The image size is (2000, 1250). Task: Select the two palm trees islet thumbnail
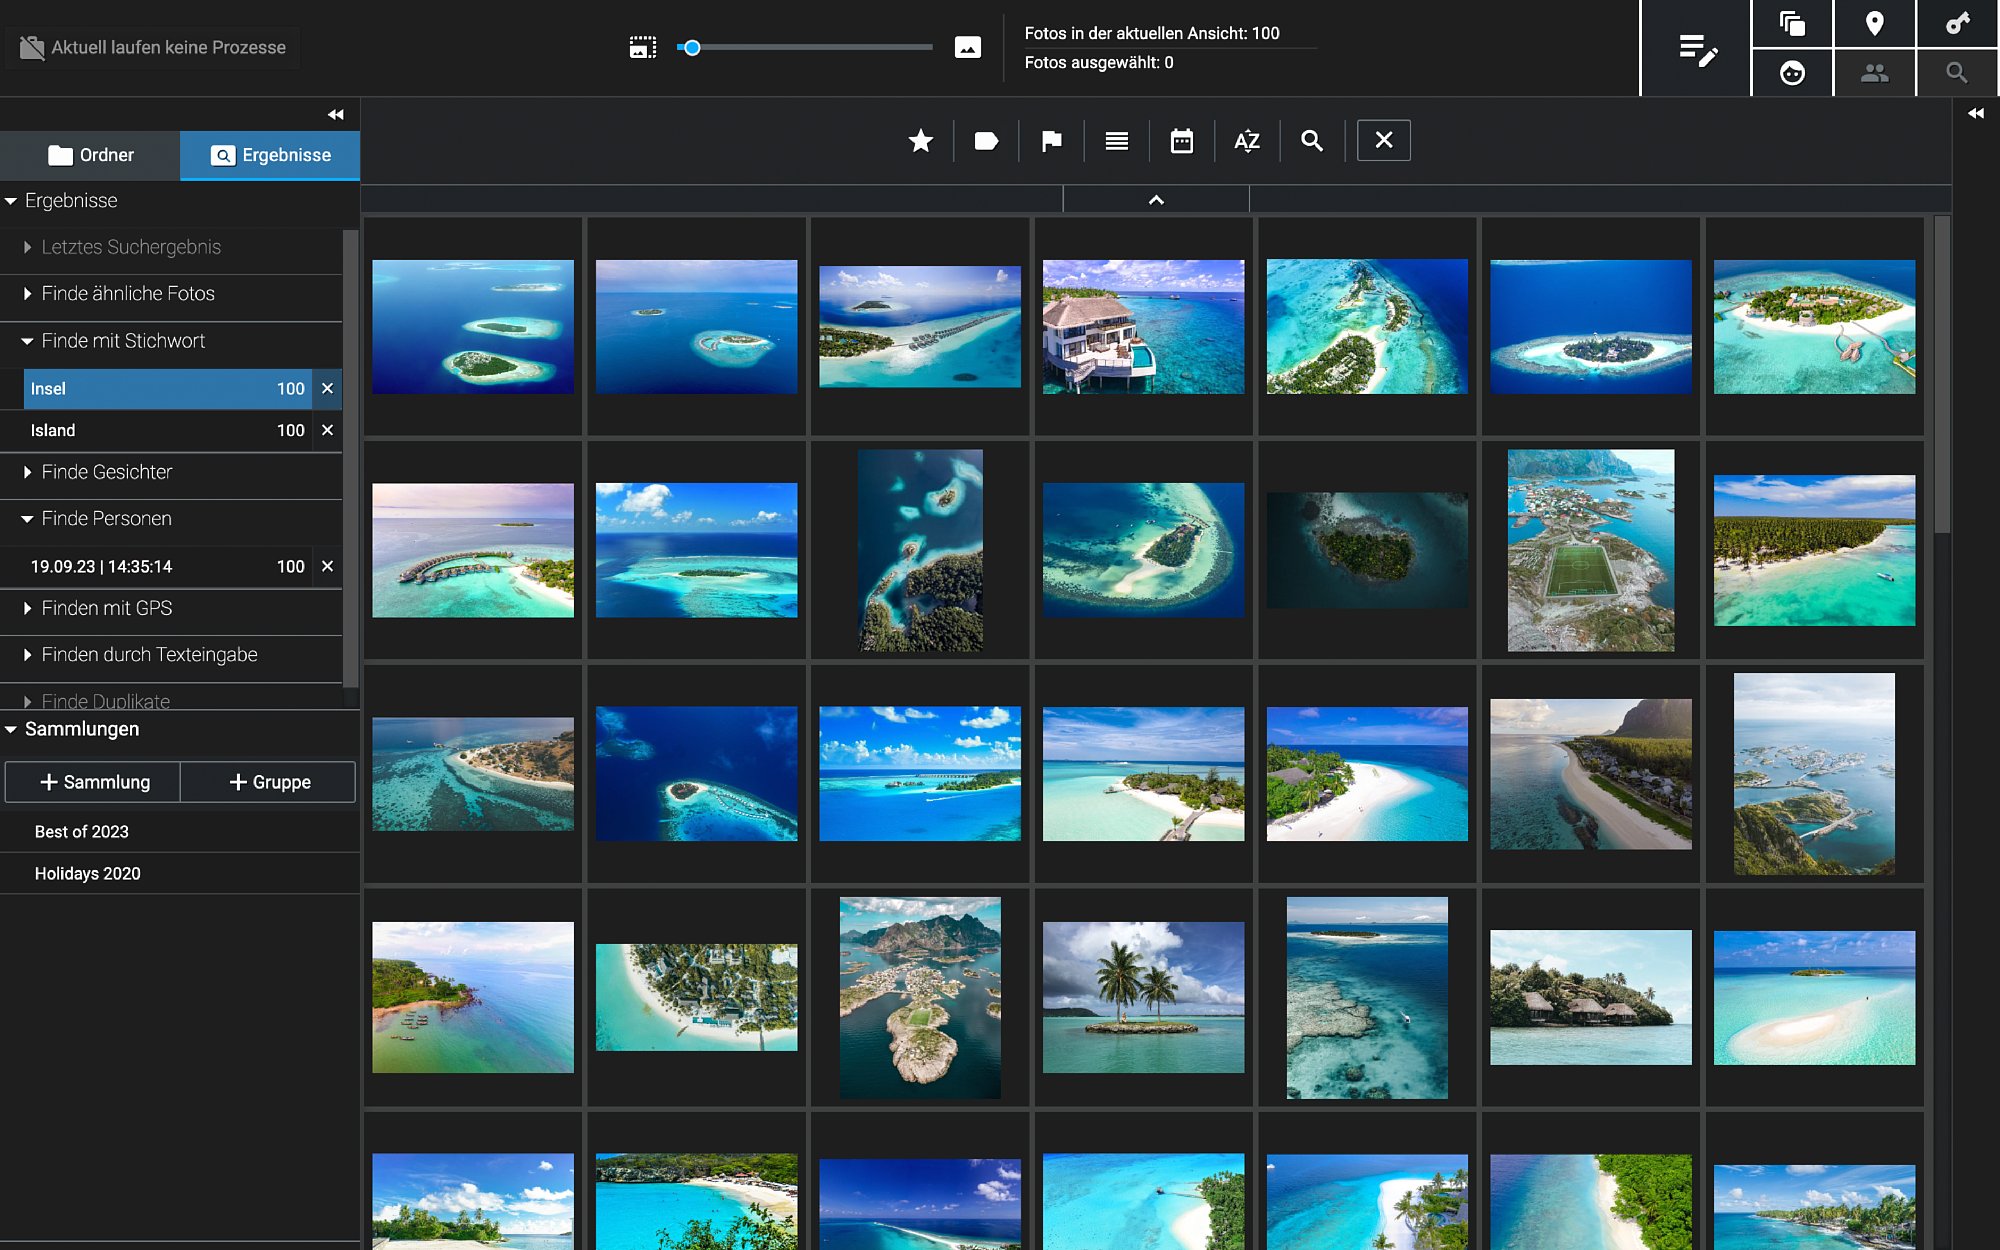(1144, 998)
